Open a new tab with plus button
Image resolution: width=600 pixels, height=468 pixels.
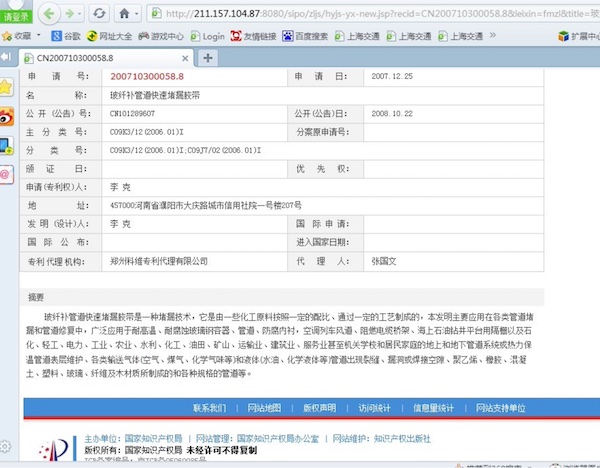click(208, 58)
